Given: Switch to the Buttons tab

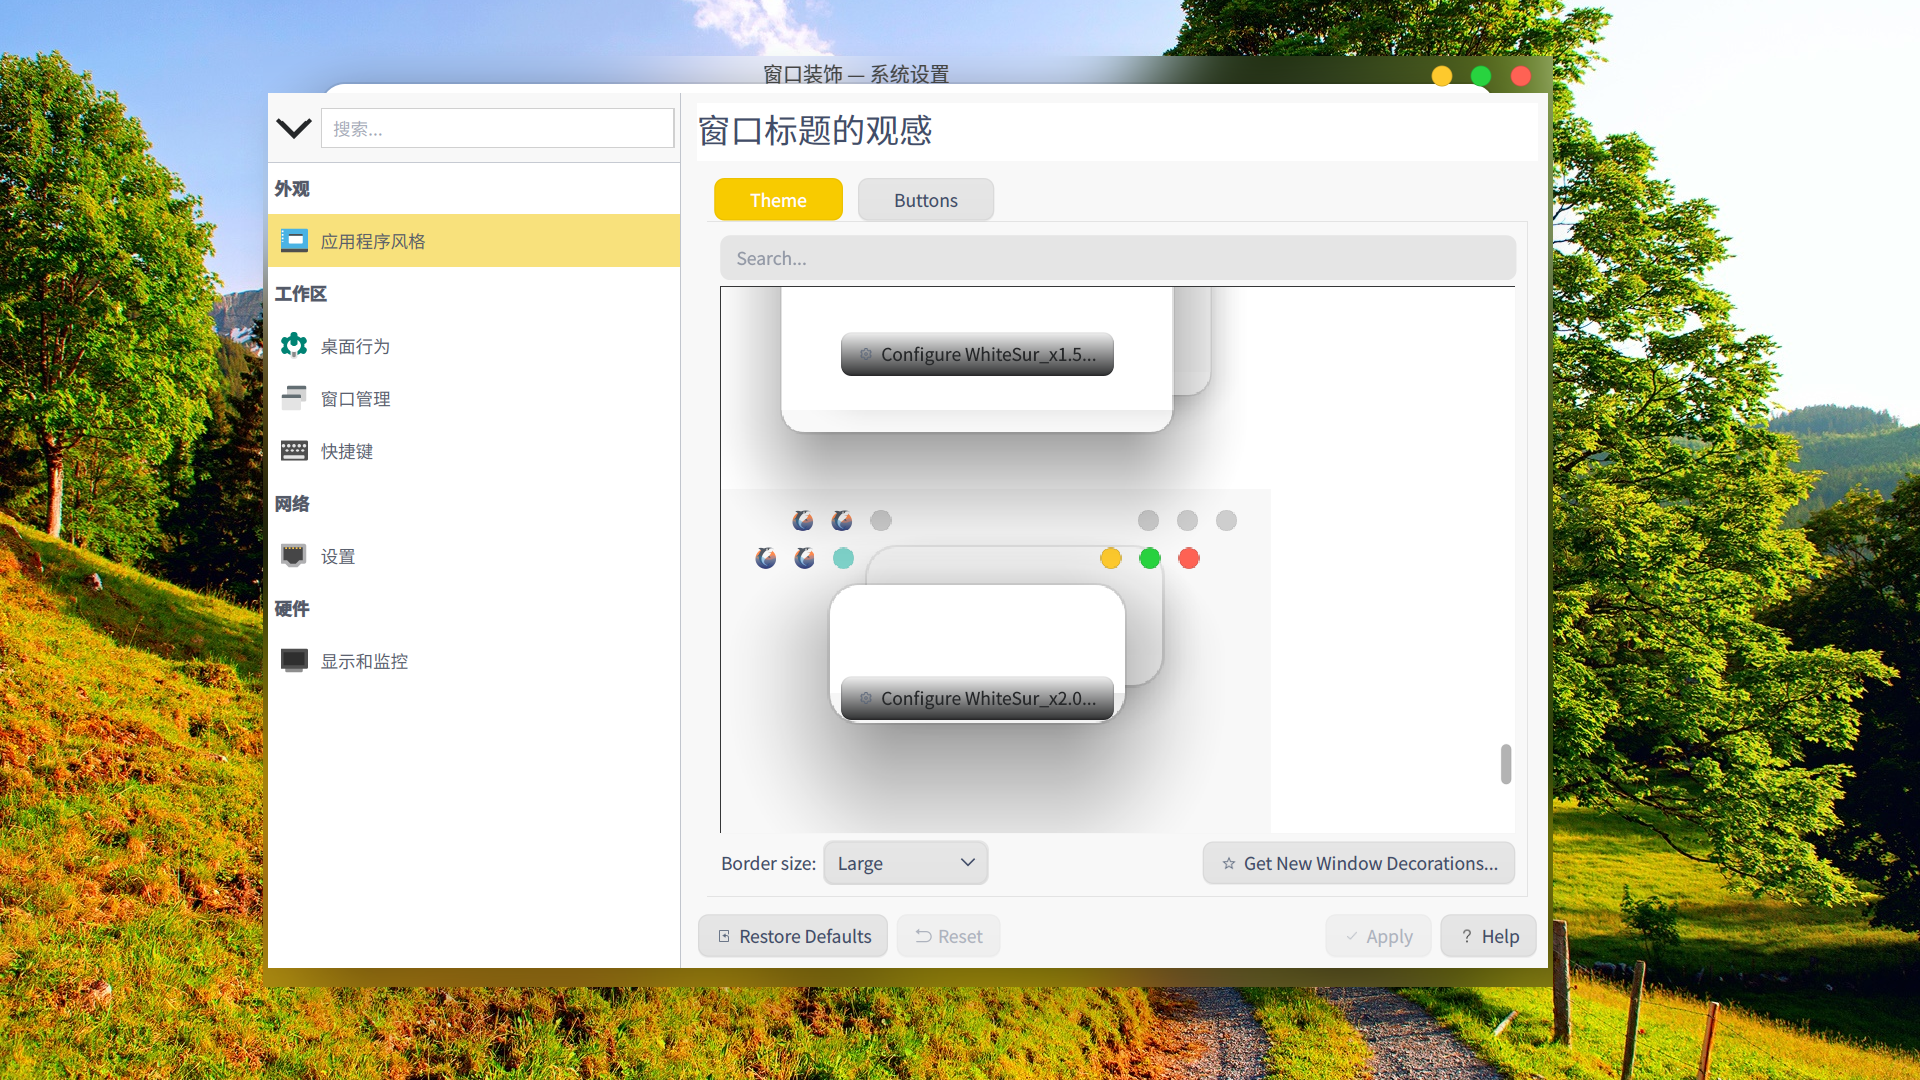Looking at the screenshot, I should [925, 200].
